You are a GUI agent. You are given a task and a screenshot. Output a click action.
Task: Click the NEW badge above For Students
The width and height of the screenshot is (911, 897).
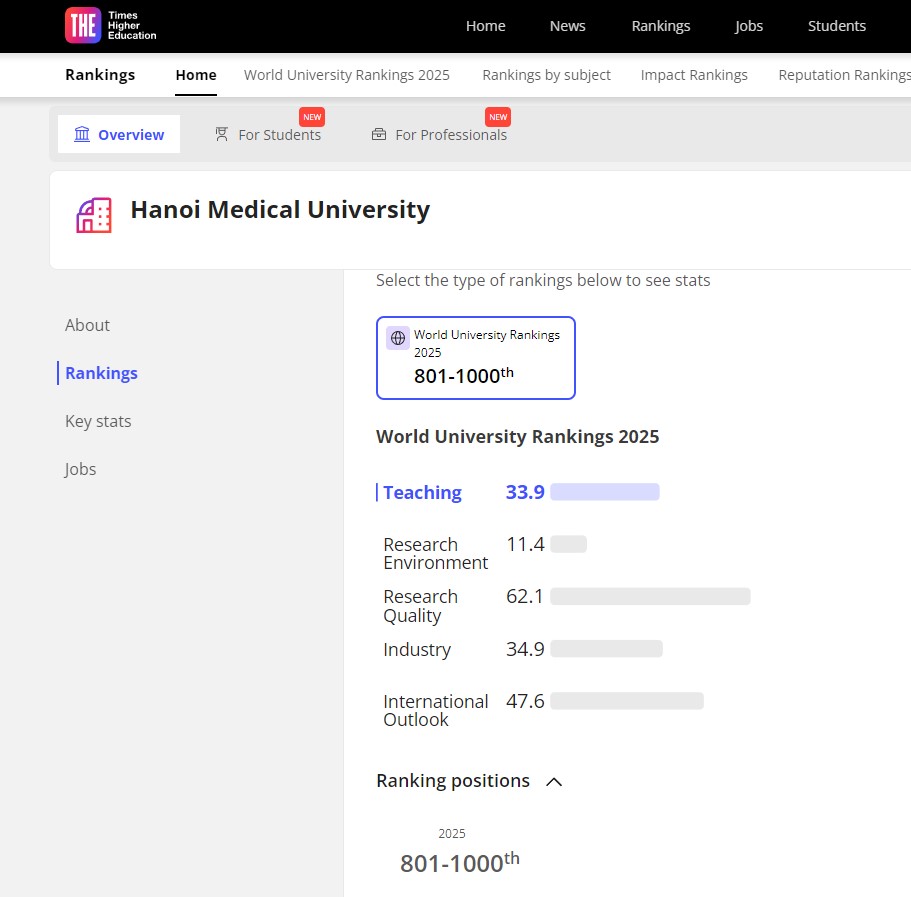point(312,117)
